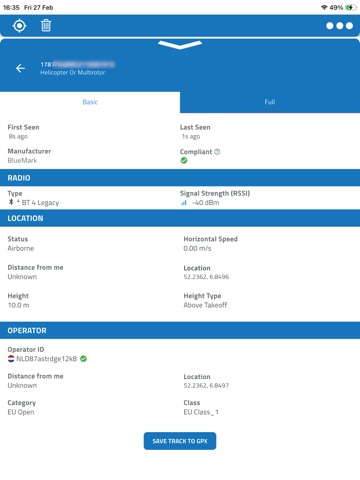
Task: Tap the Helicopter Or Multirotor subtitle
Action: click(73, 72)
